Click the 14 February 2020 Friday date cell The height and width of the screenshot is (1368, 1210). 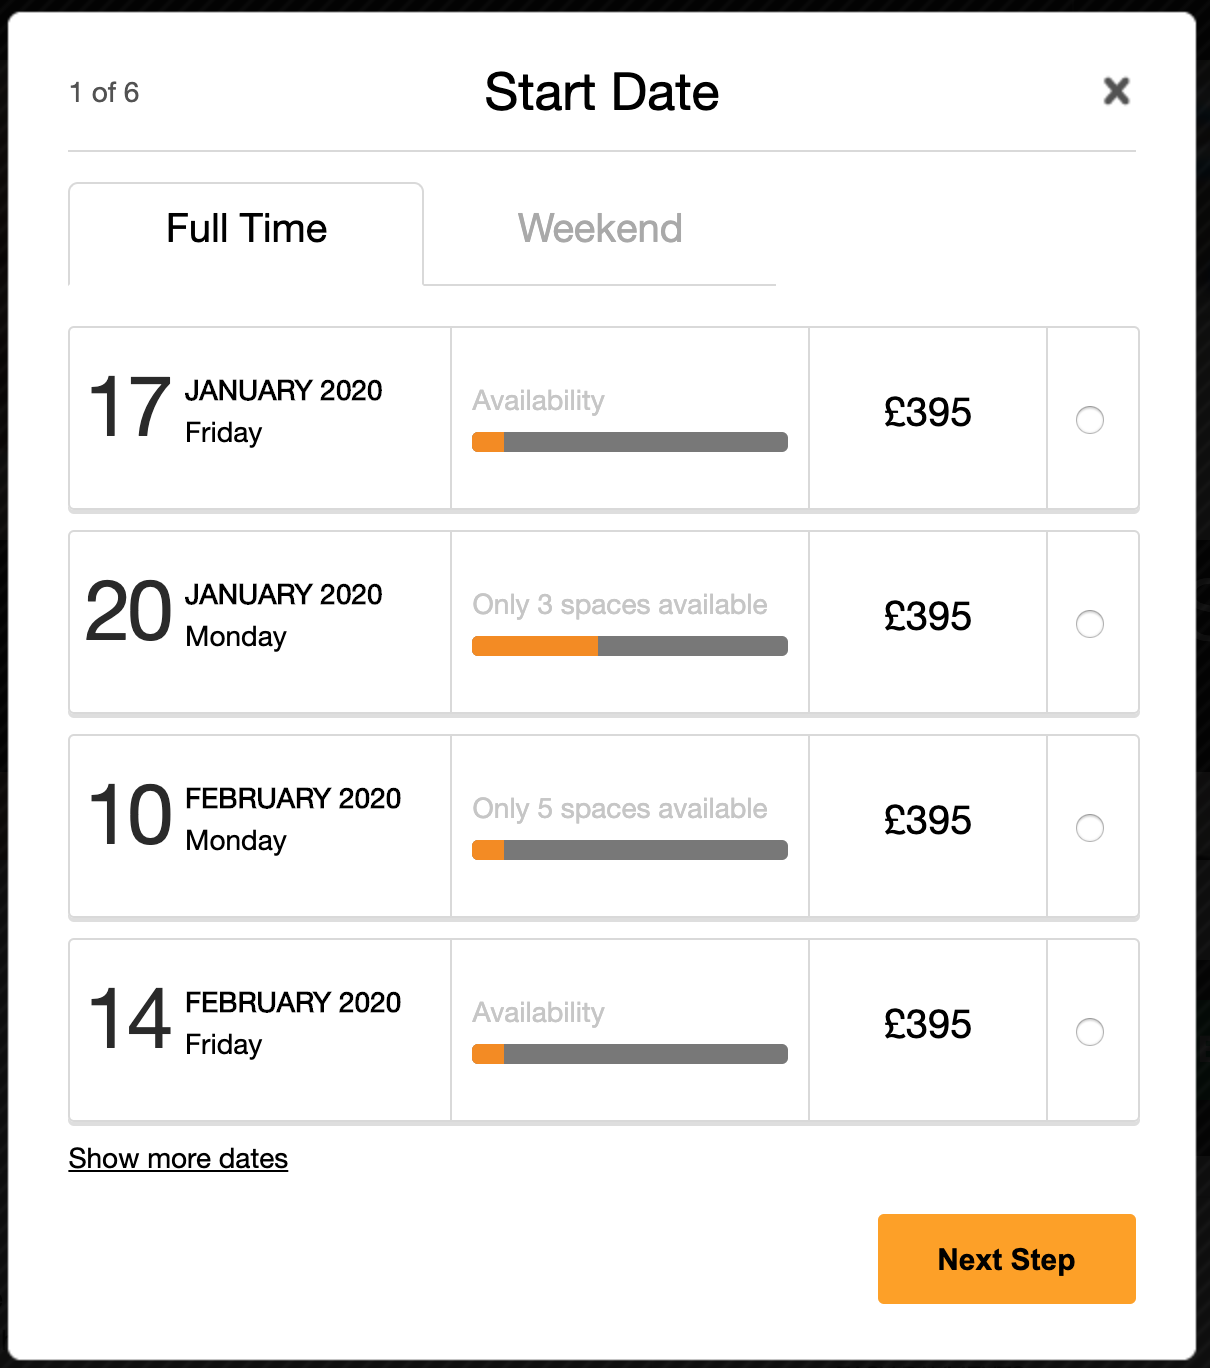pyautogui.click(x=244, y=1022)
